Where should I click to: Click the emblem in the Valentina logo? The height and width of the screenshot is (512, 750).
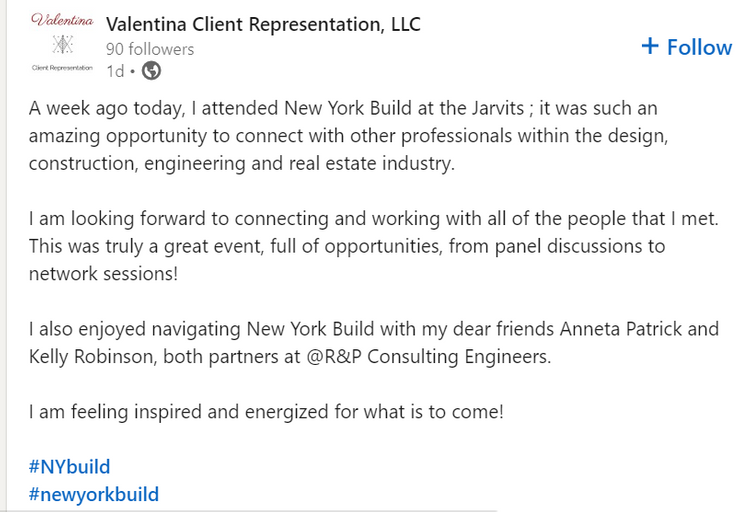63,45
